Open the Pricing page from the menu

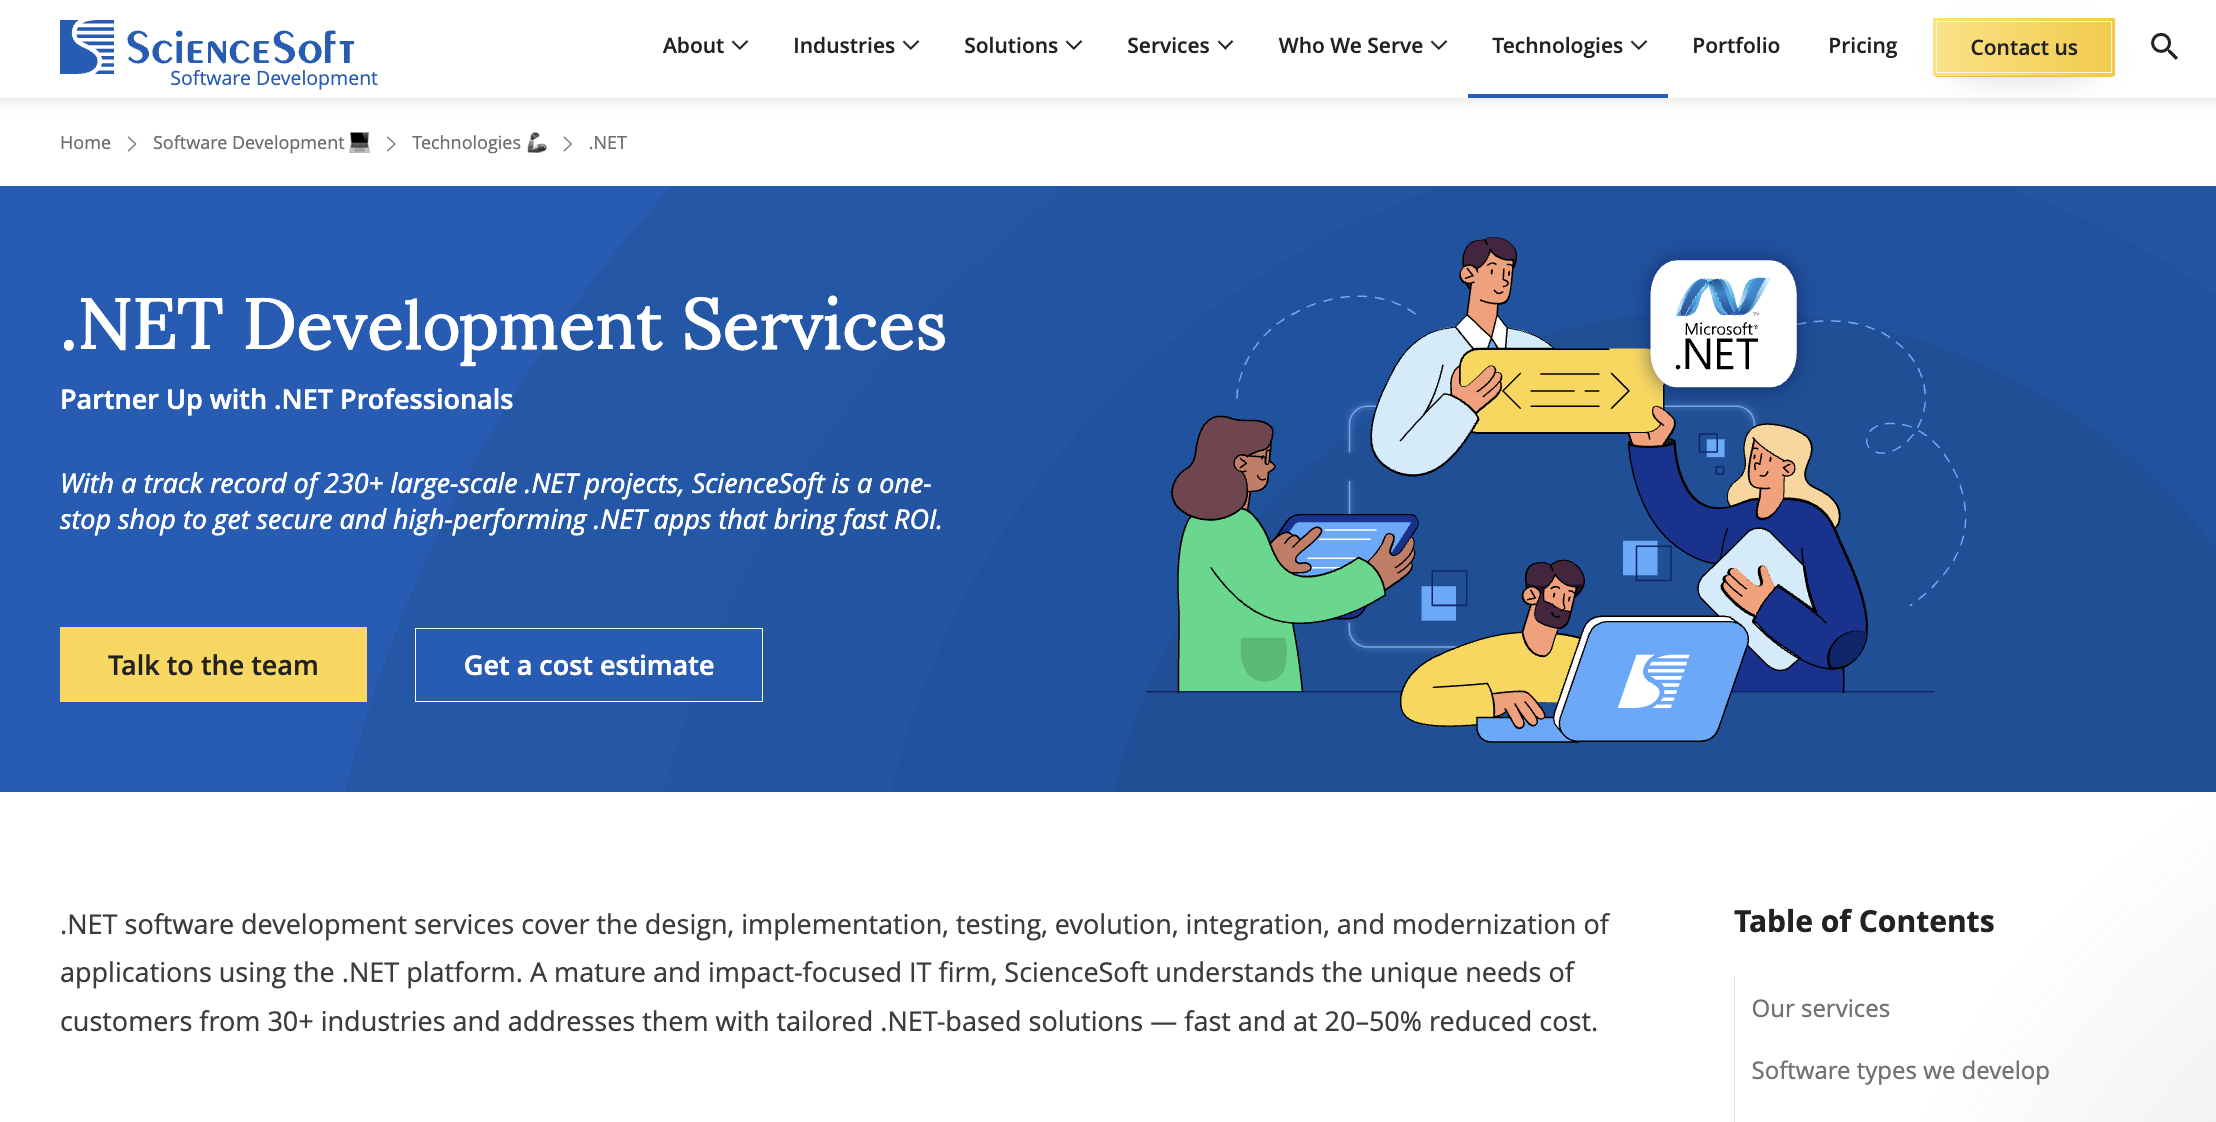1861,45
